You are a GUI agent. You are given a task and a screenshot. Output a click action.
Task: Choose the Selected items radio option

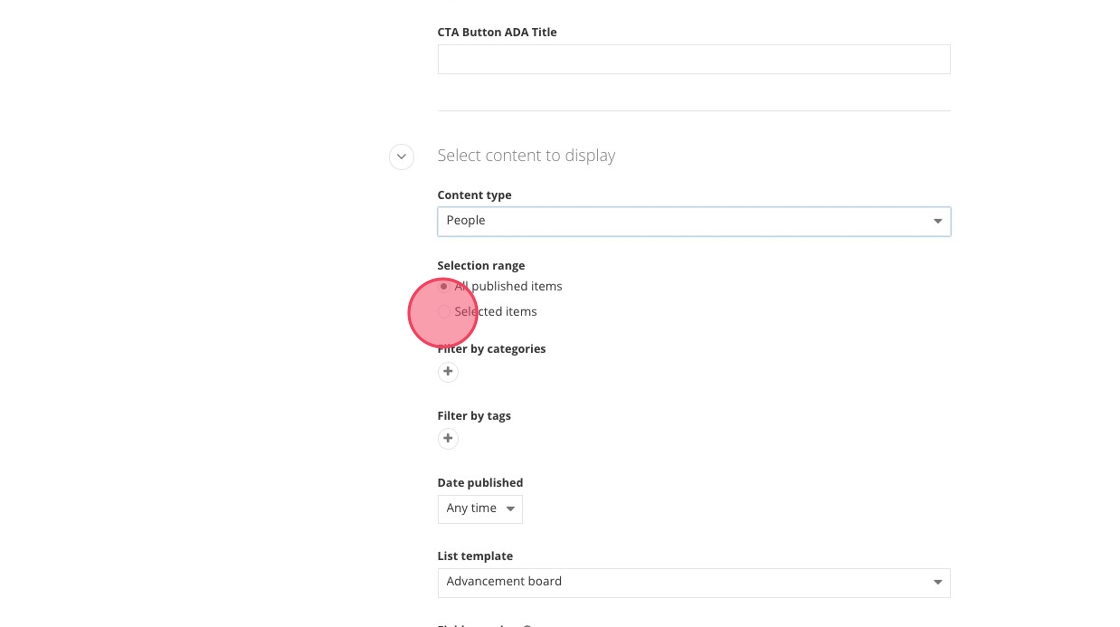(x=444, y=312)
